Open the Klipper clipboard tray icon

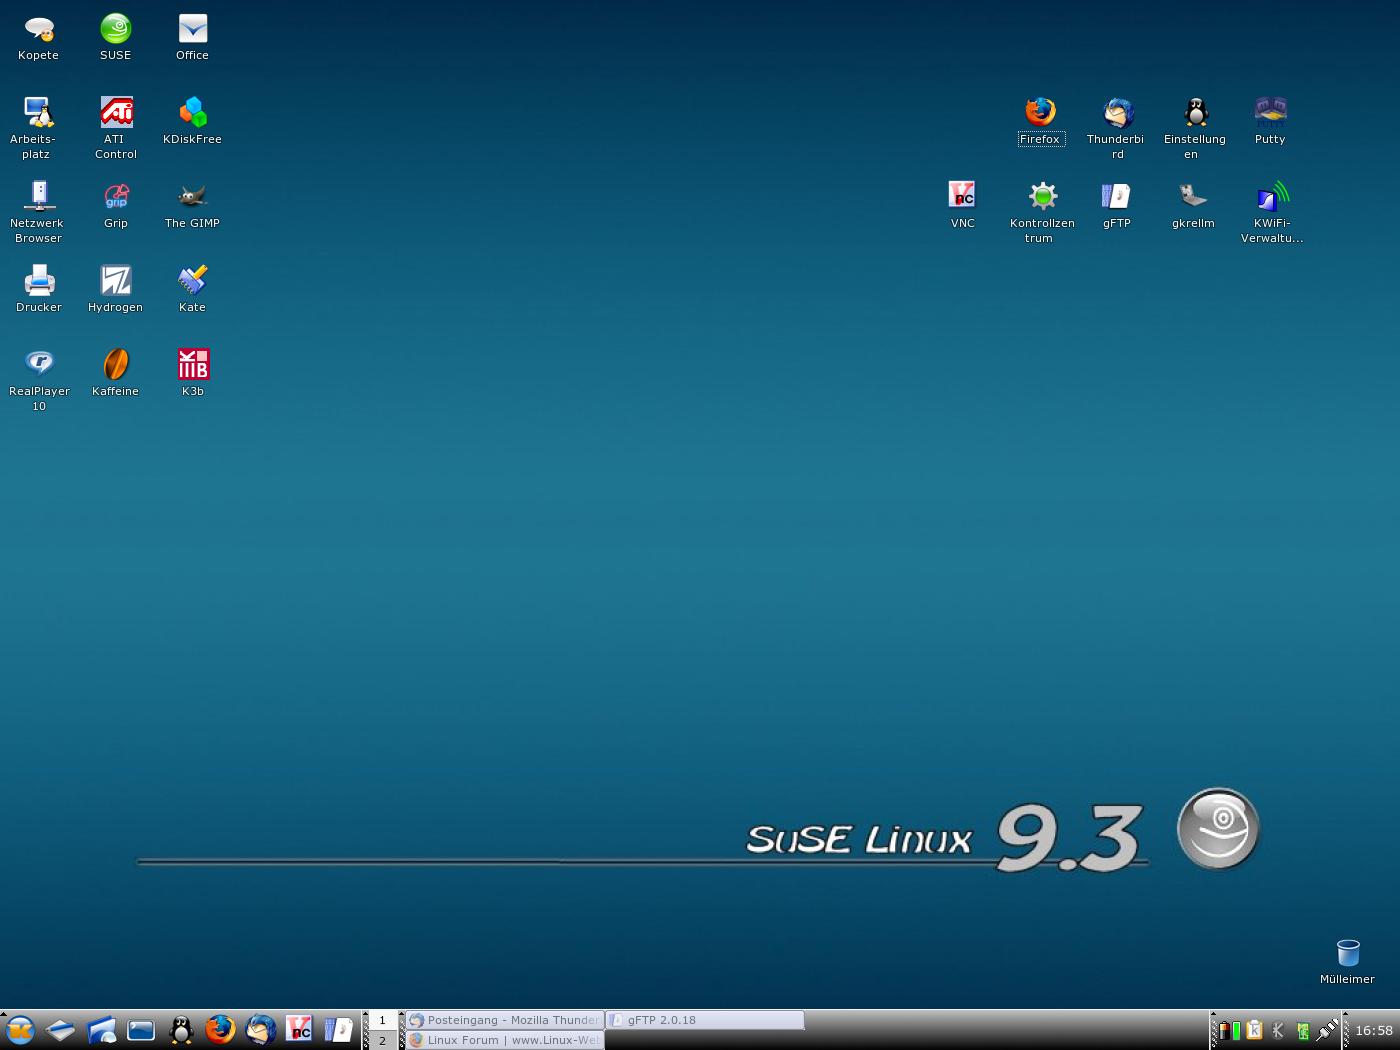pyautogui.click(x=1254, y=1030)
